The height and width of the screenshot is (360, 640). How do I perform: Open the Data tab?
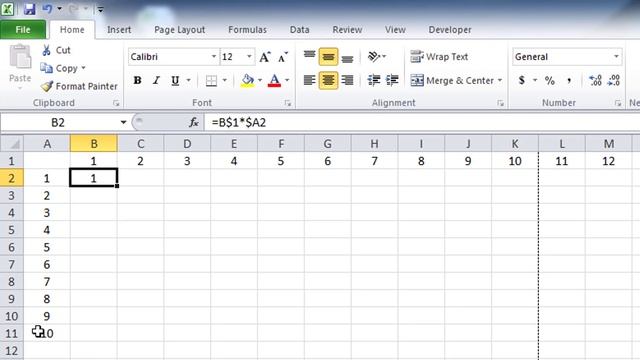(300, 30)
